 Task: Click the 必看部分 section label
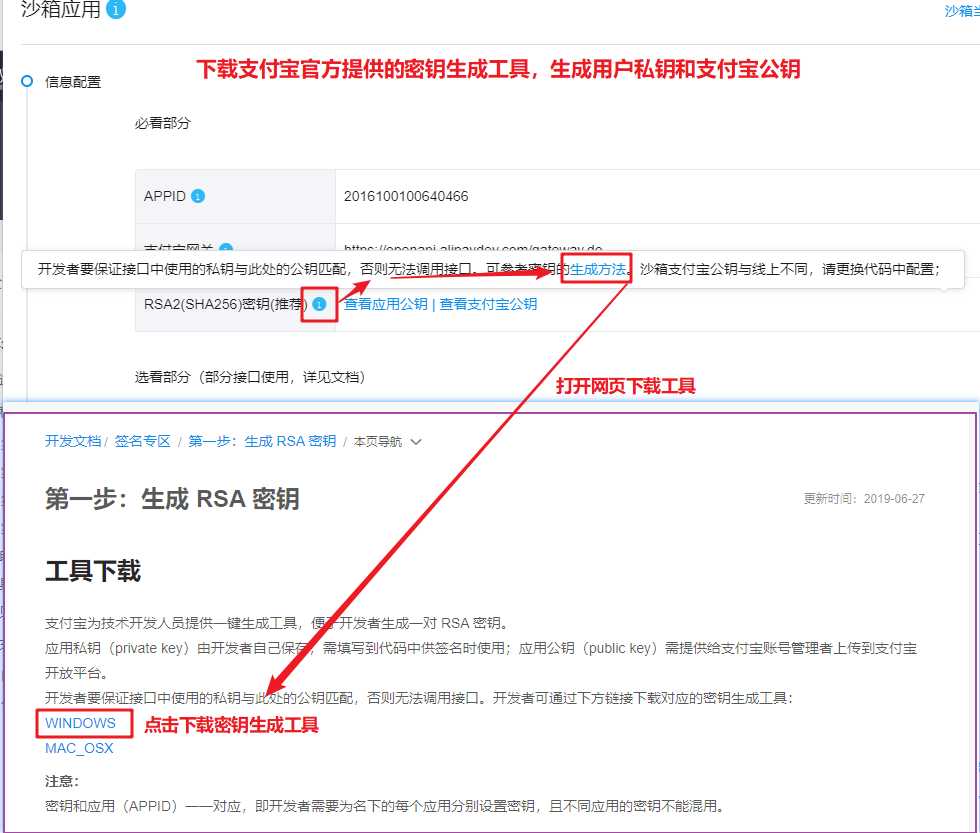[162, 123]
